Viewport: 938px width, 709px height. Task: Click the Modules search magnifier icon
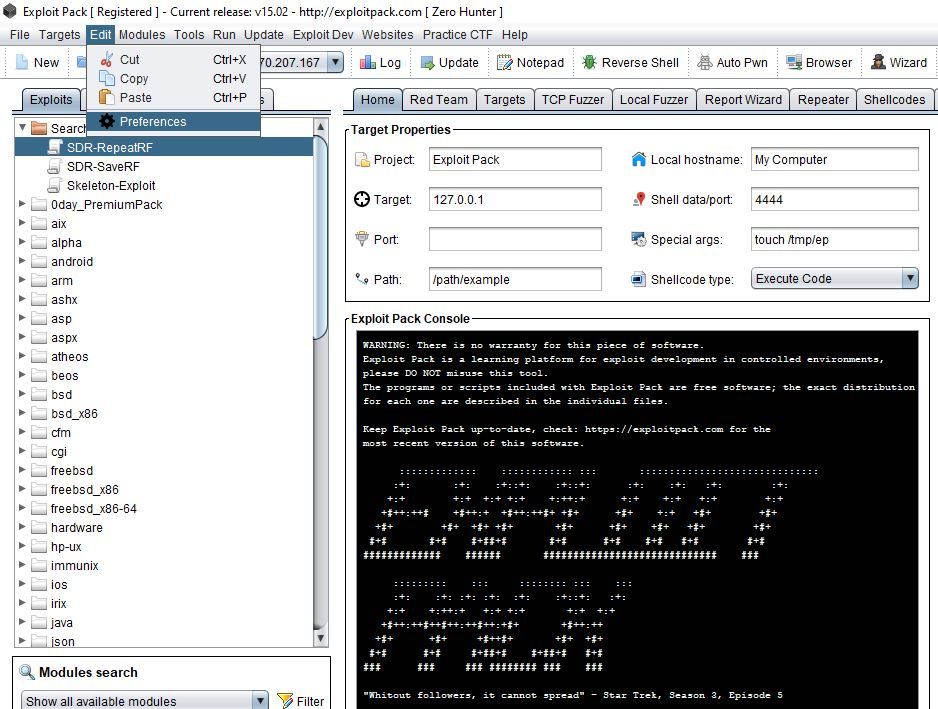click(27, 672)
